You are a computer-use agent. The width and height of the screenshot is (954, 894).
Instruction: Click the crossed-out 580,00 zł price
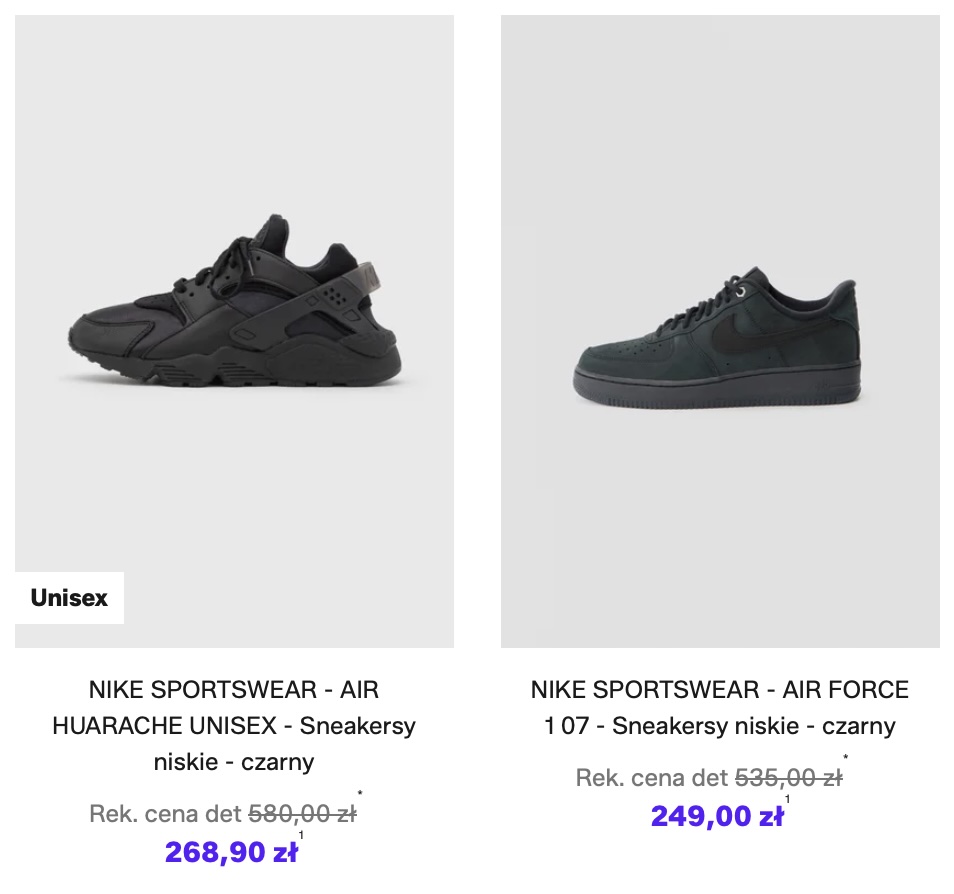[302, 814]
